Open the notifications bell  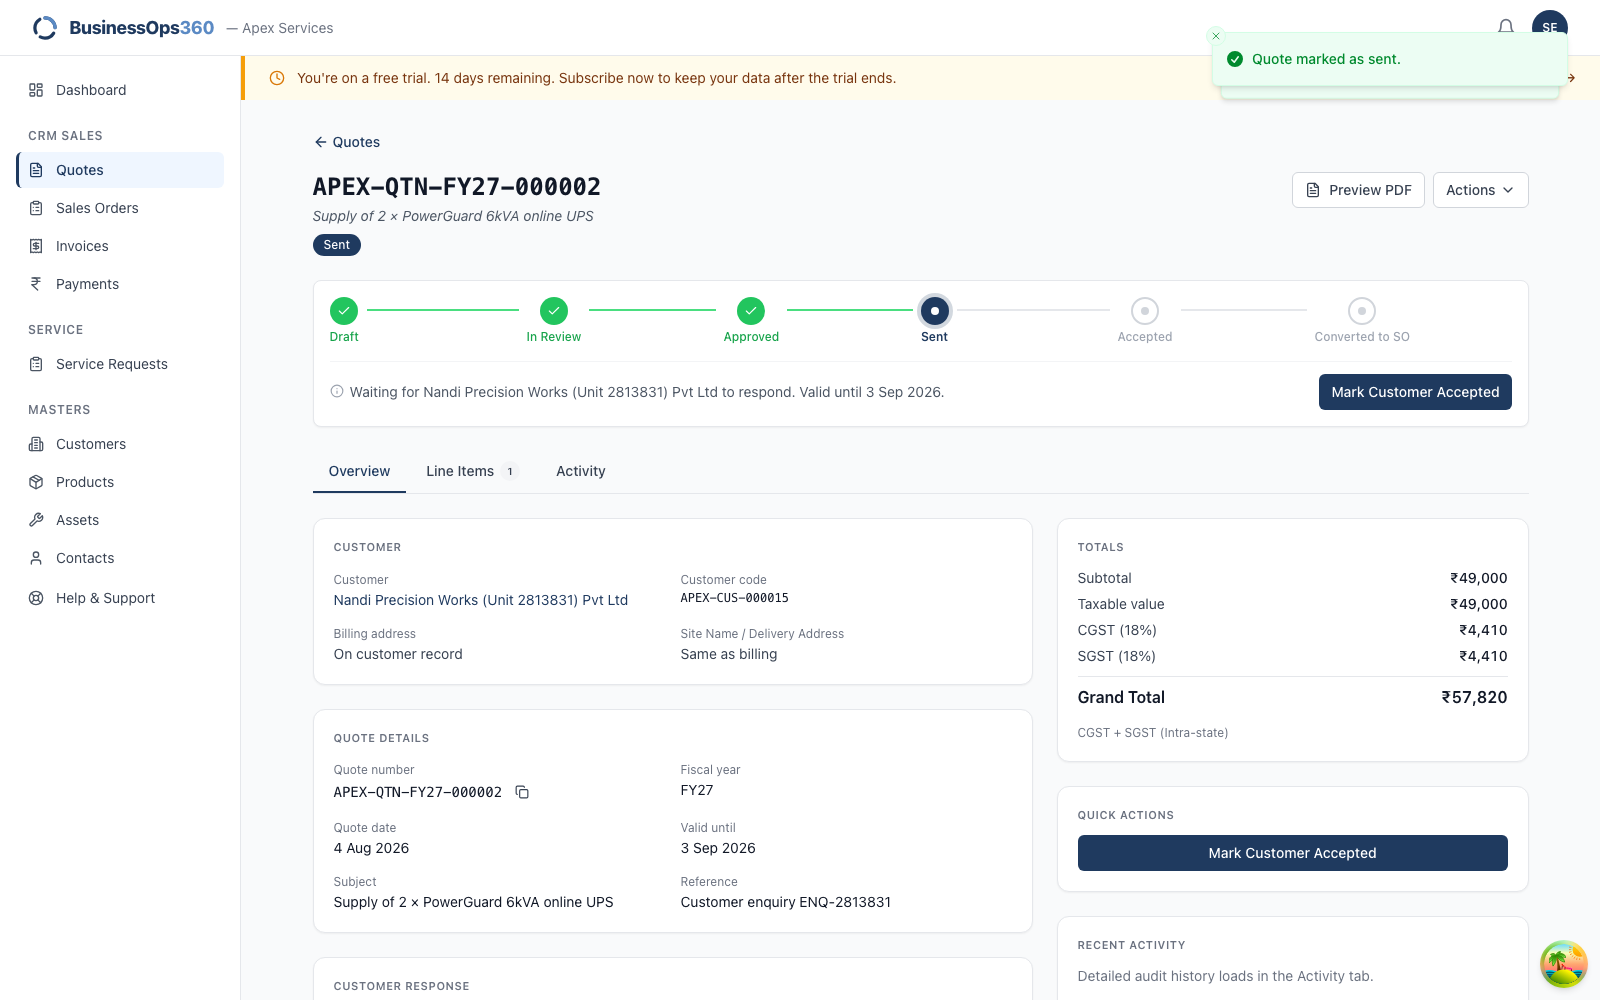pos(1506,27)
